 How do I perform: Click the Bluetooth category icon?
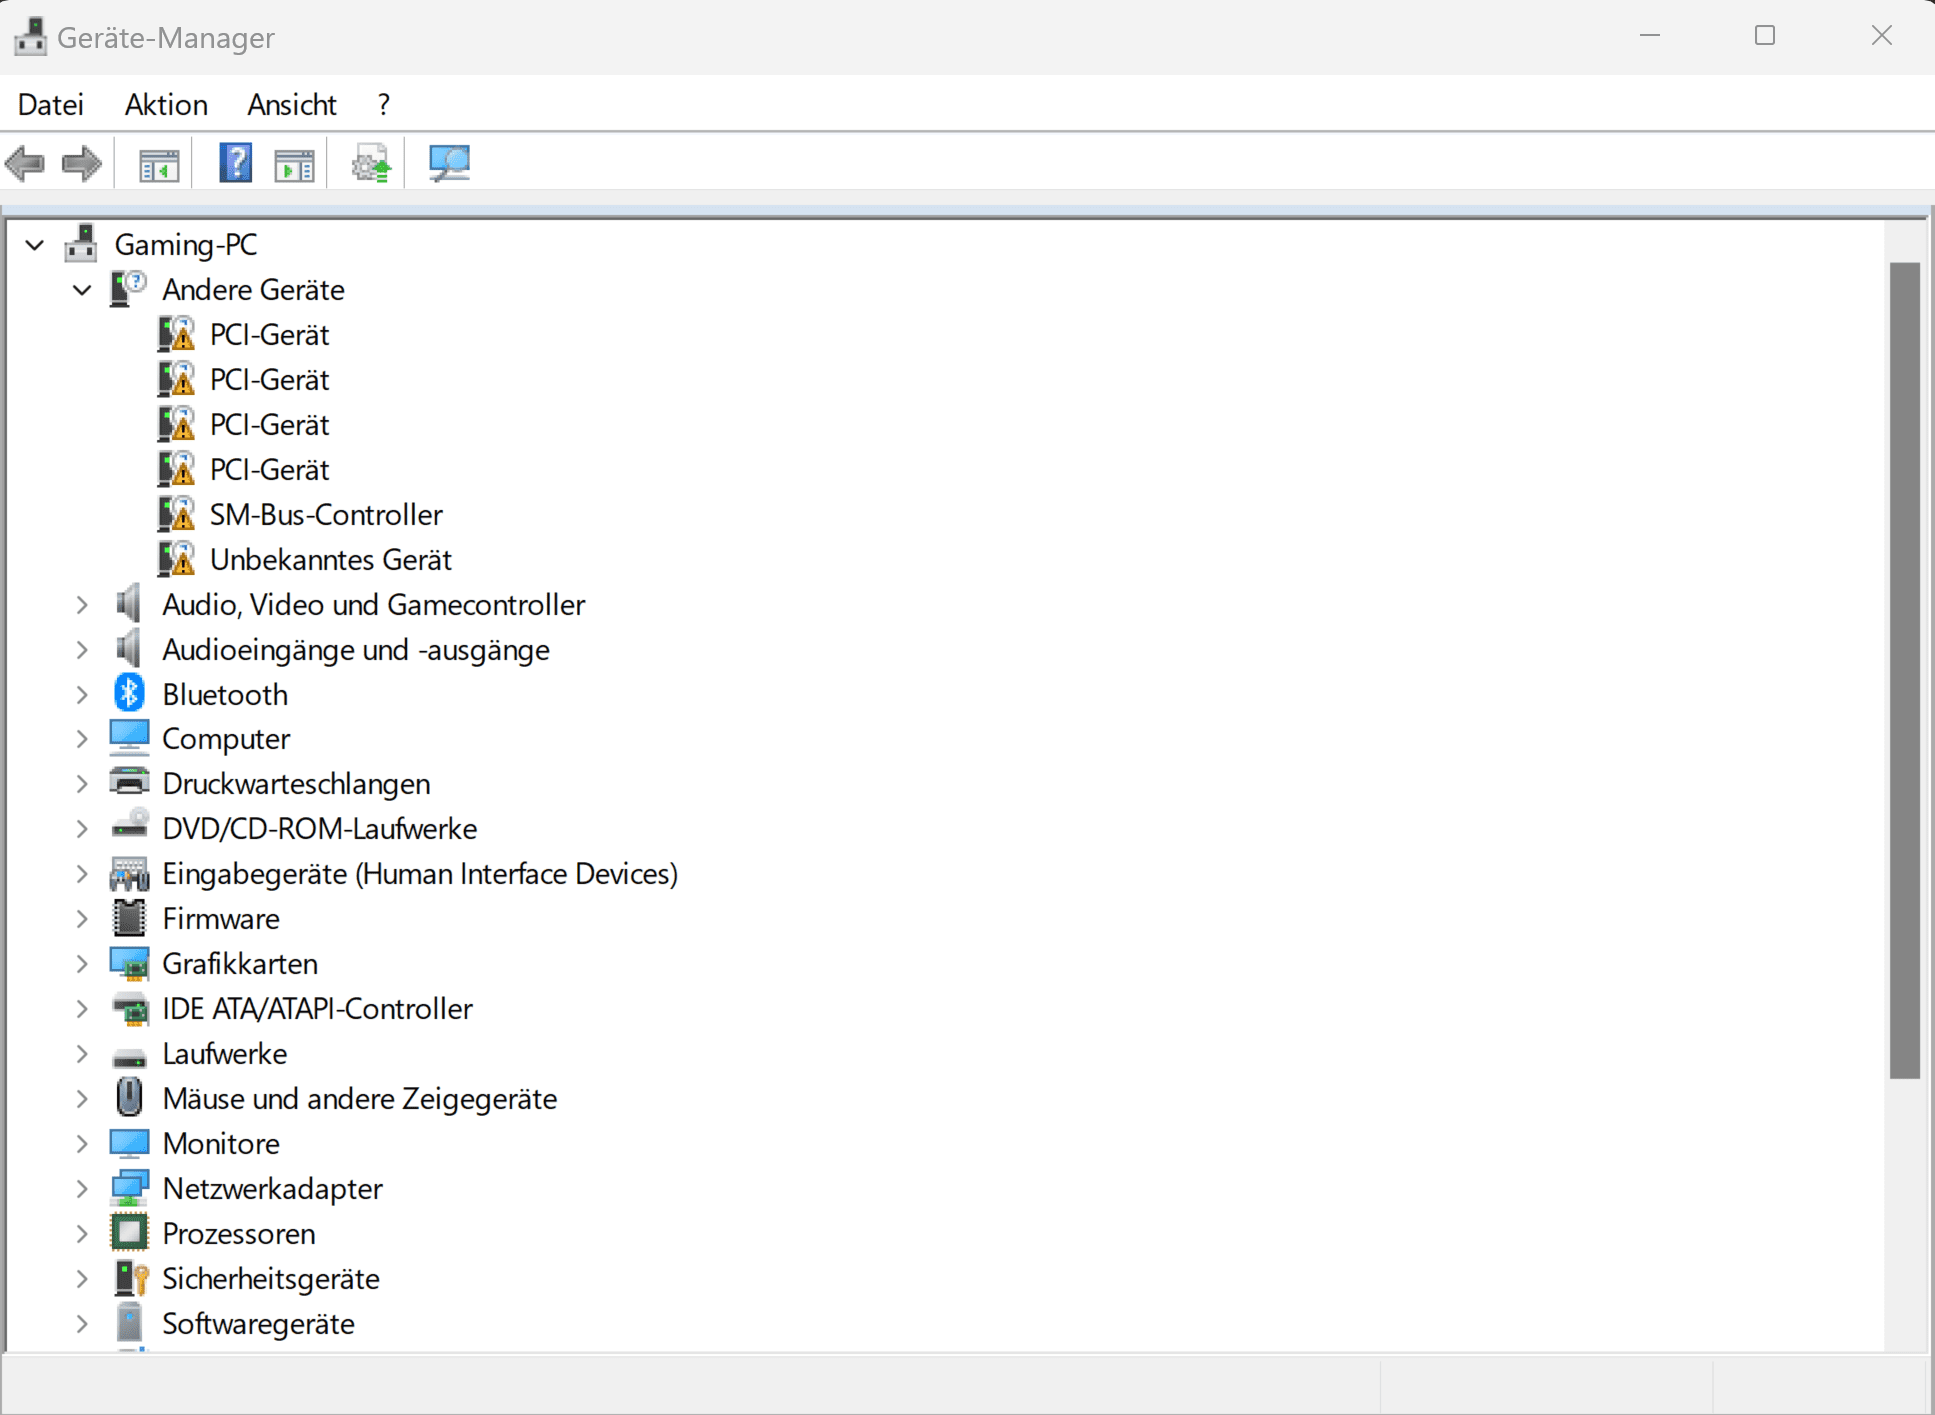pos(129,694)
